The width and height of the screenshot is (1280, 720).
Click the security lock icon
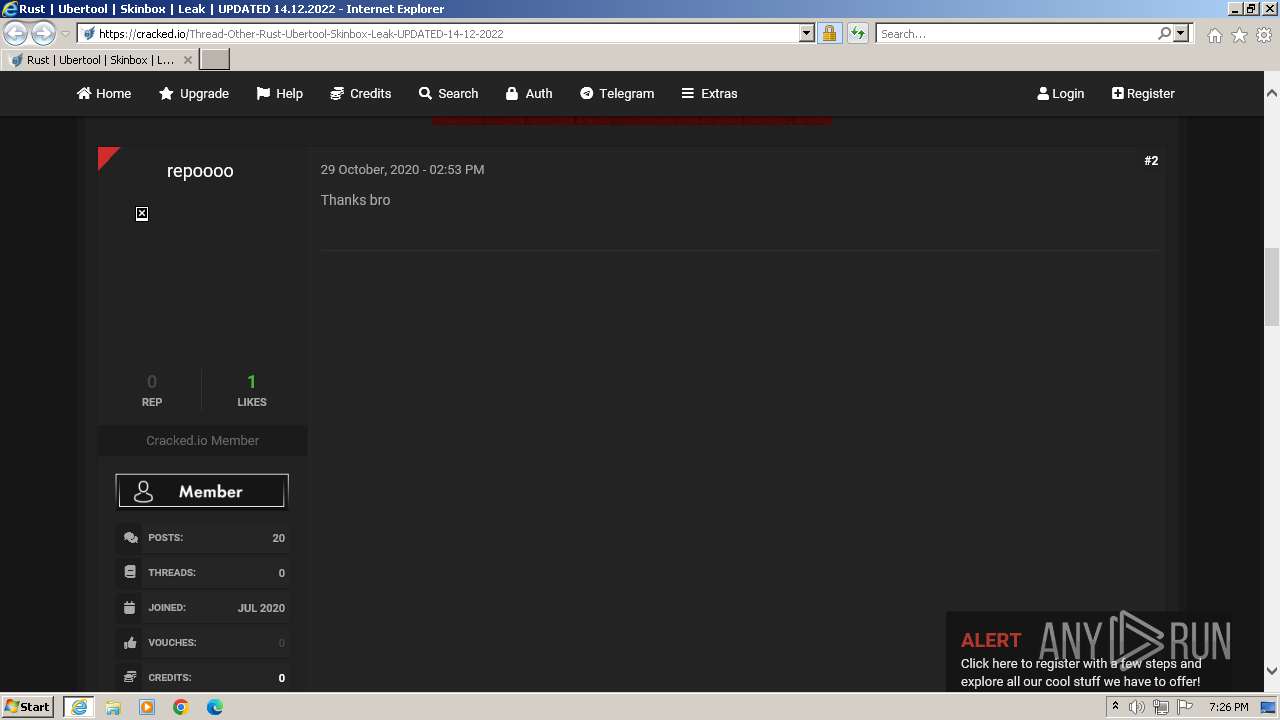click(829, 33)
